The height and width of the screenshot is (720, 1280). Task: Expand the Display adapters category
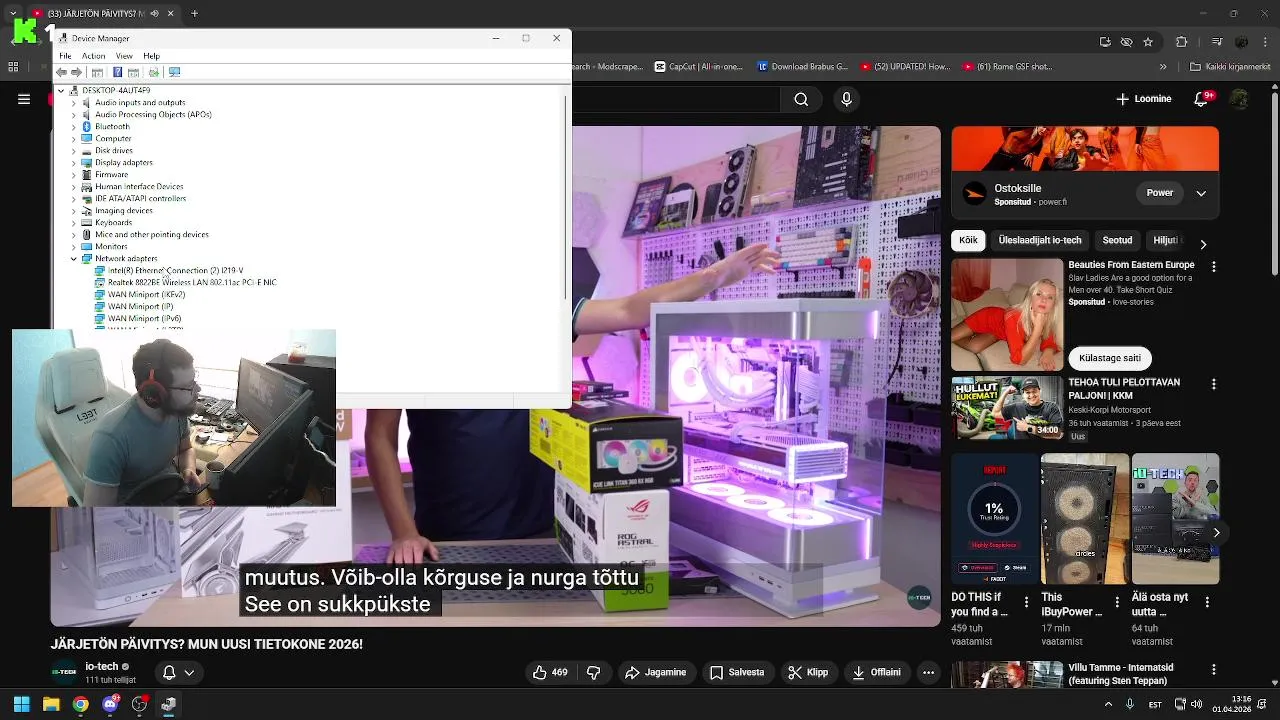pyautogui.click(x=73, y=162)
